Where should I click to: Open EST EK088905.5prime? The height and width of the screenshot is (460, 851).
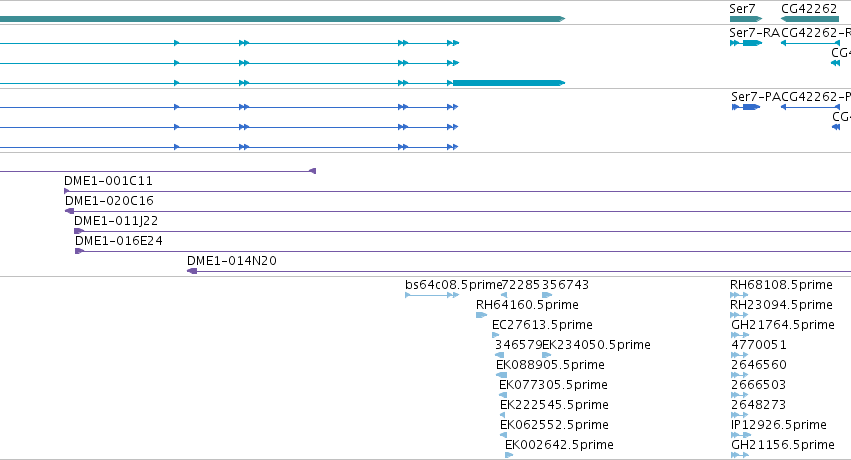point(550,365)
